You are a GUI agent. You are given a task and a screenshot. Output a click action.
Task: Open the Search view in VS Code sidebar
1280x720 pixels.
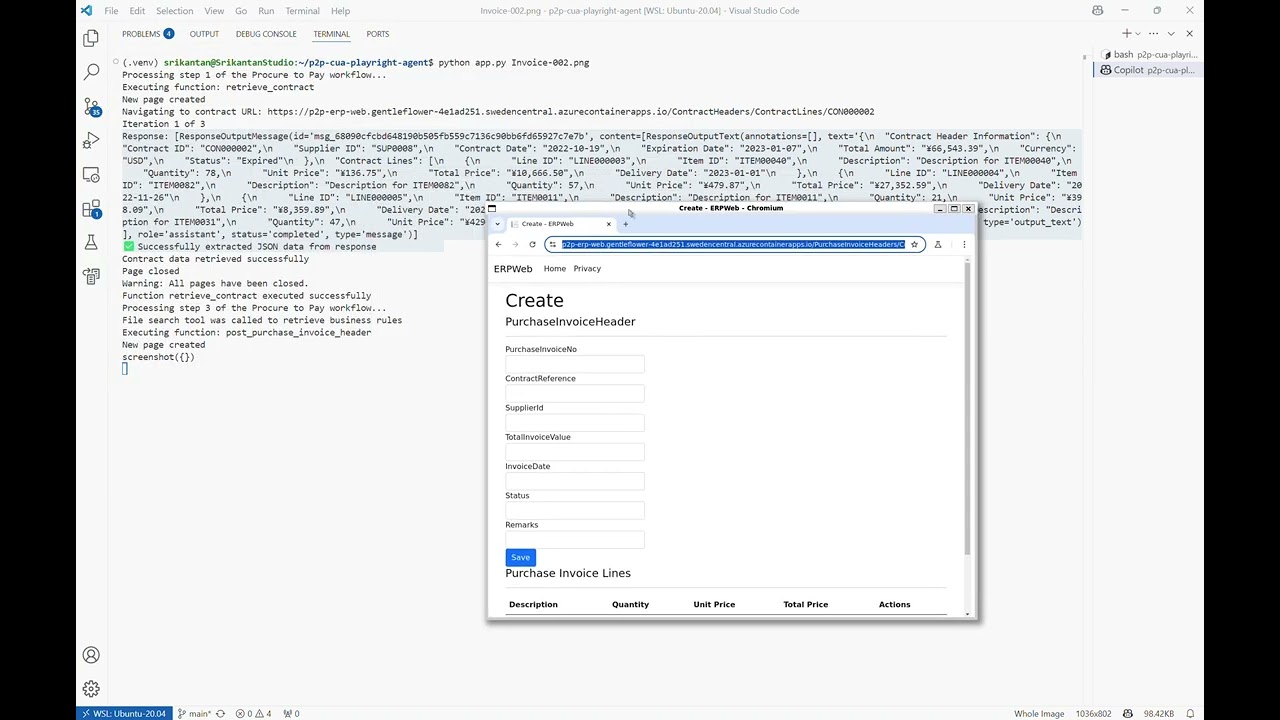tap(91, 72)
